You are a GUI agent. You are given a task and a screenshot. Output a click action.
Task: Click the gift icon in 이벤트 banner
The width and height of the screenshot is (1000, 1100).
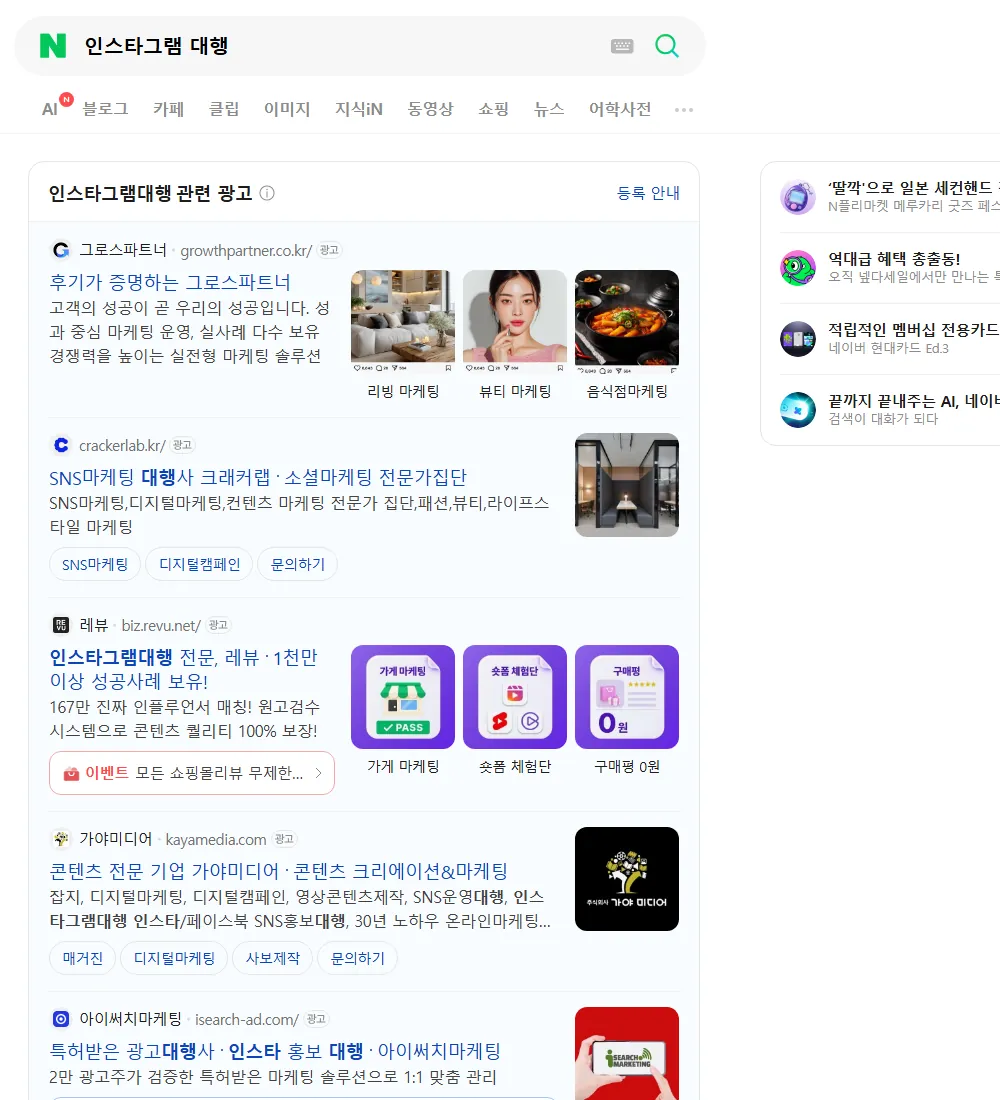click(71, 773)
